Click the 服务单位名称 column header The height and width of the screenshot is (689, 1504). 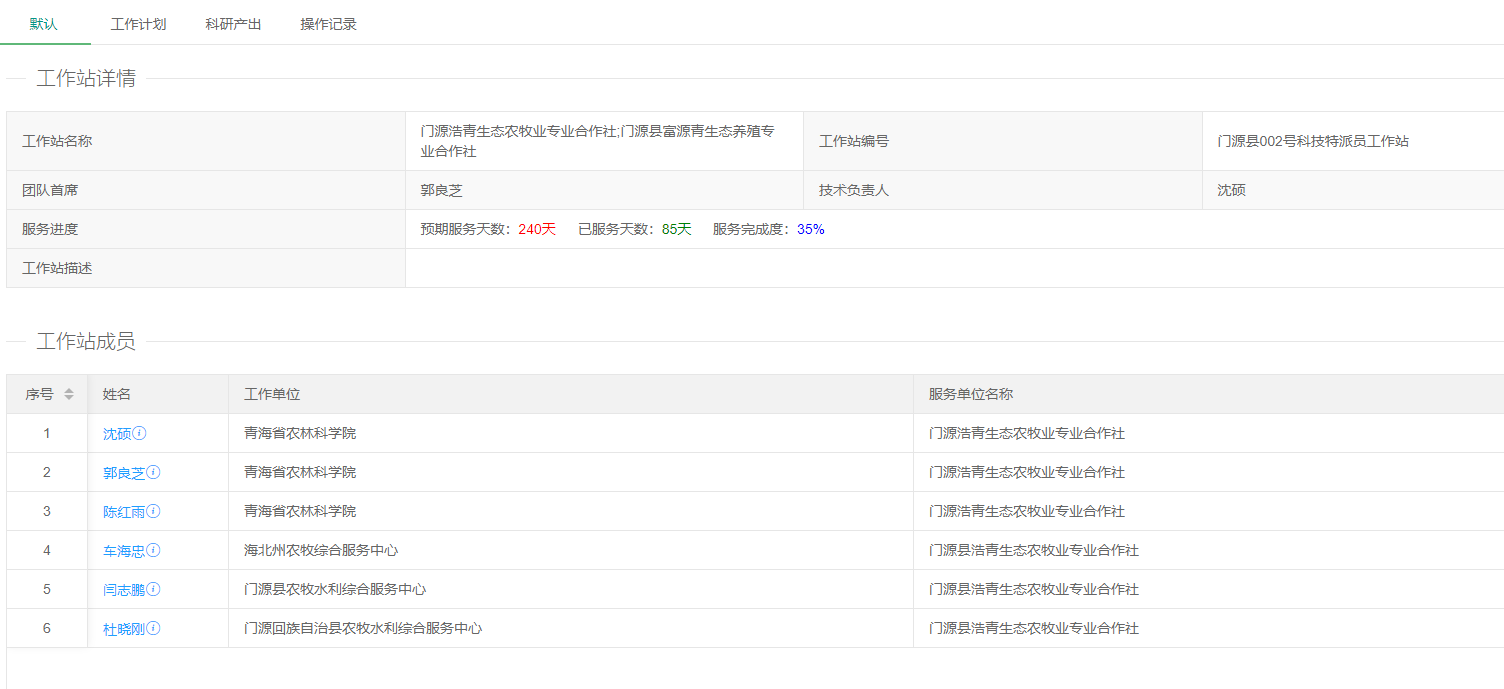point(1209,394)
